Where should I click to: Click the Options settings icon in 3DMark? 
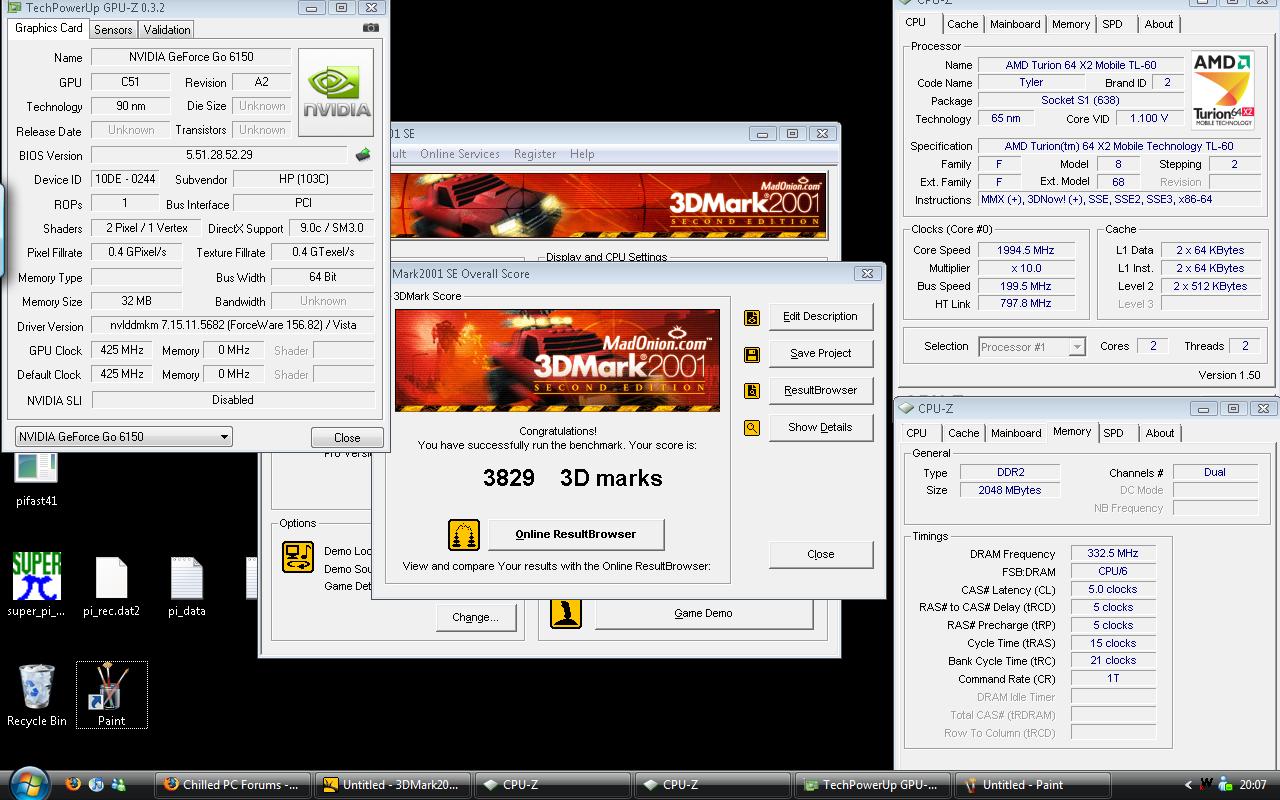tap(298, 556)
